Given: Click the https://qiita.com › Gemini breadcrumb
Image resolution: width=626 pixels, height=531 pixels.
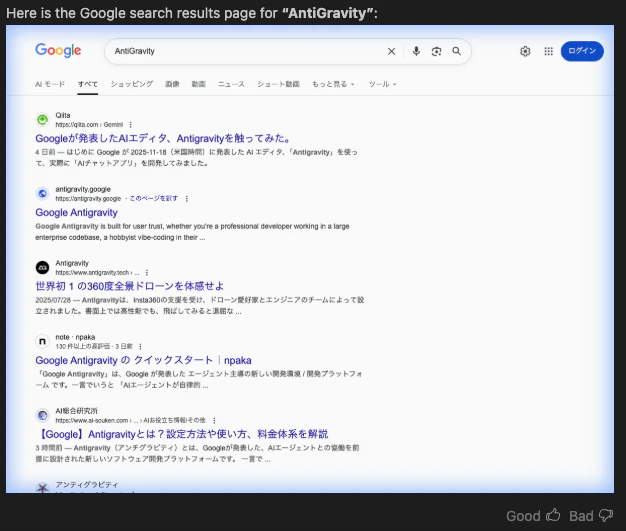Looking at the screenshot, I should pyautogui.click(x=89, y=125).
